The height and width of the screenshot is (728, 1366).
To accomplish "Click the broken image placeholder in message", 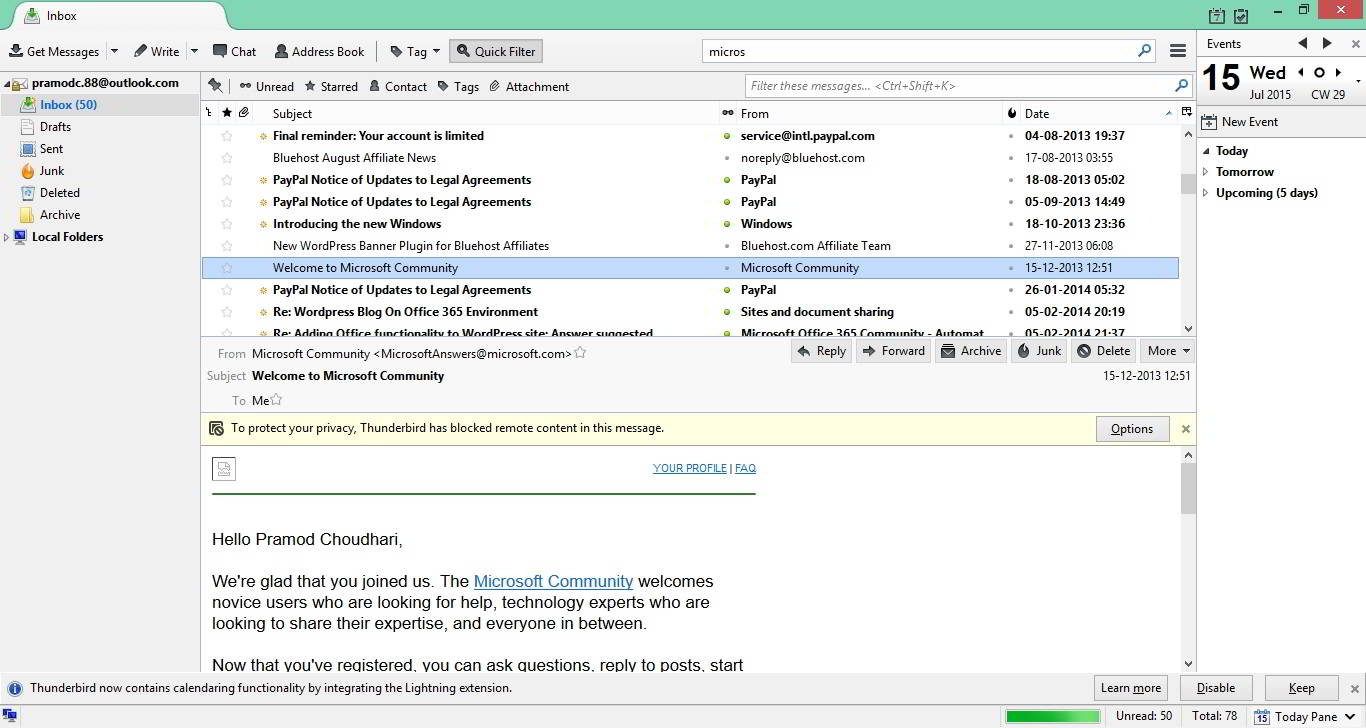I will point(224,468).
